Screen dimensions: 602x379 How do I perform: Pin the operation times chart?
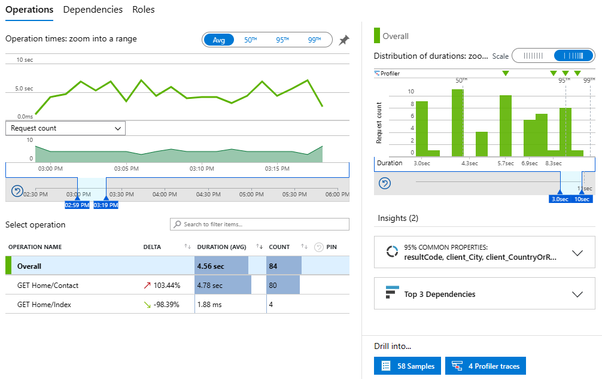coord(344,40)
